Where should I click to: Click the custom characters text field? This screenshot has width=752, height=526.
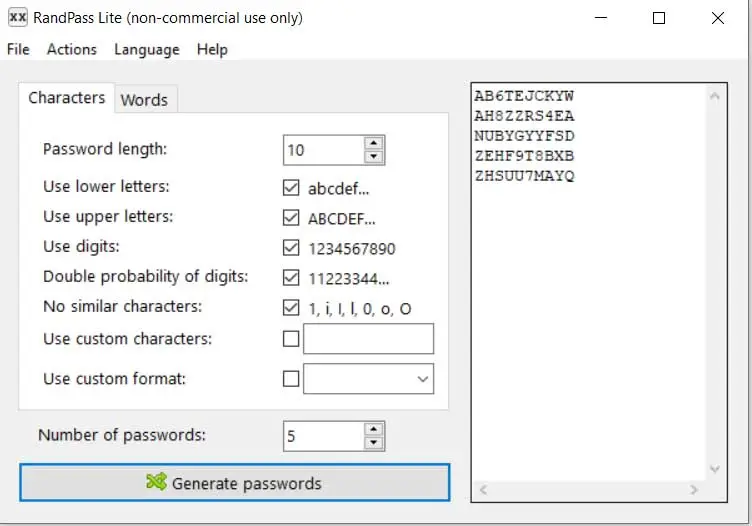[x=368, y=339]
